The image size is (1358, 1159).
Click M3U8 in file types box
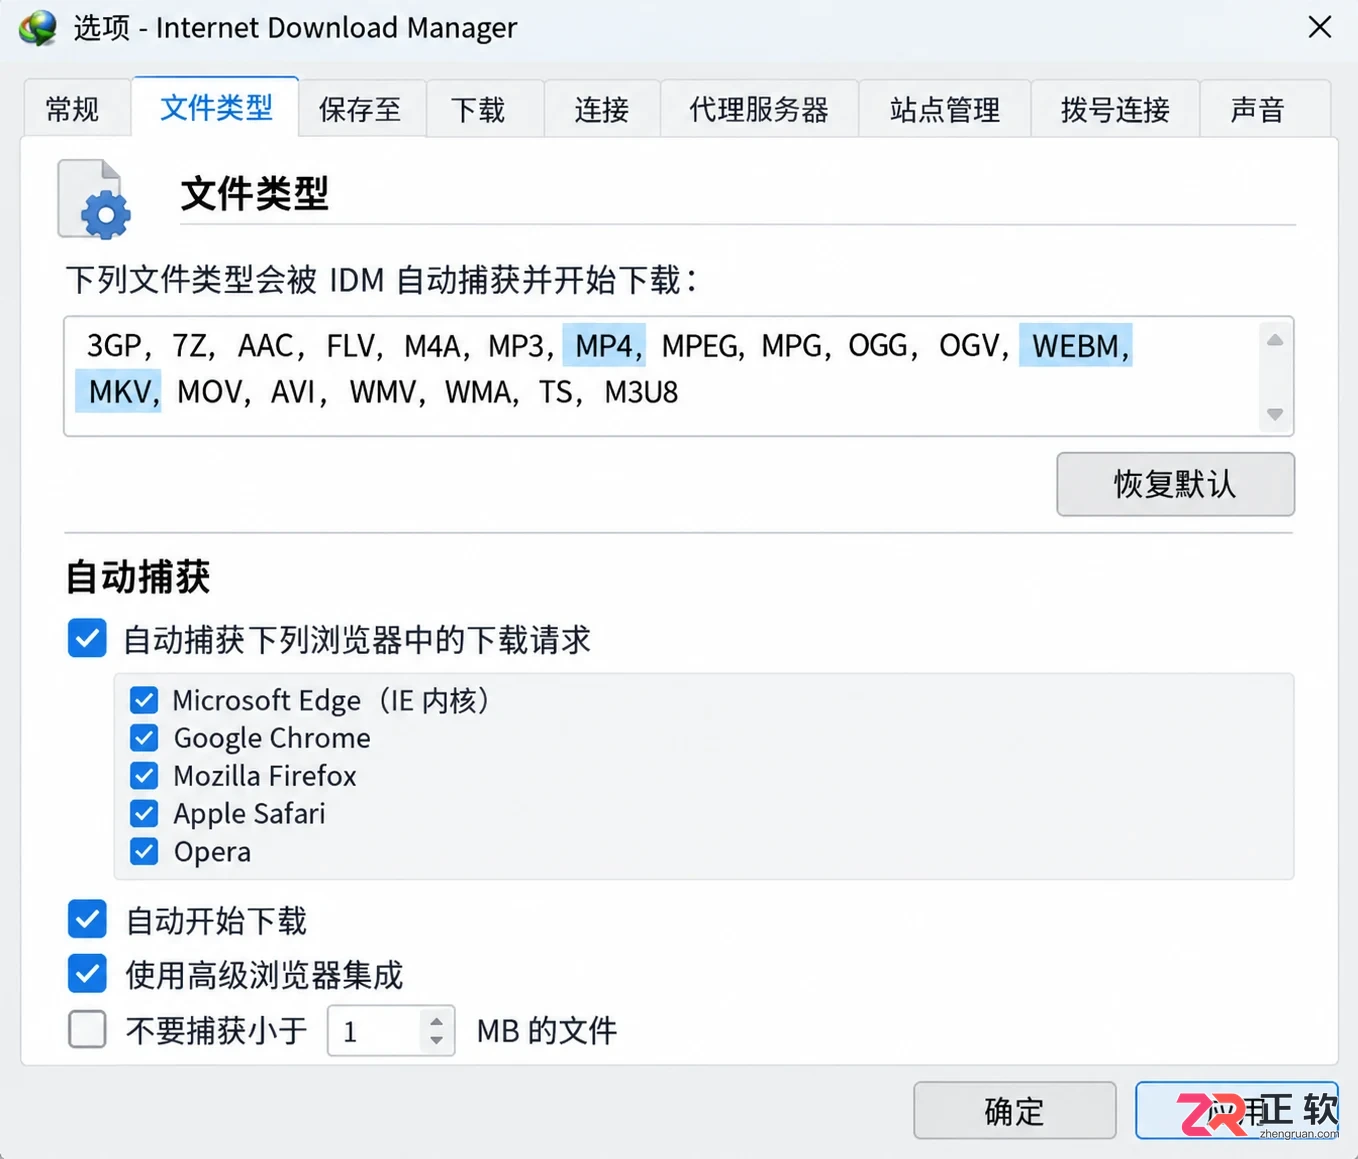[641, 392]
